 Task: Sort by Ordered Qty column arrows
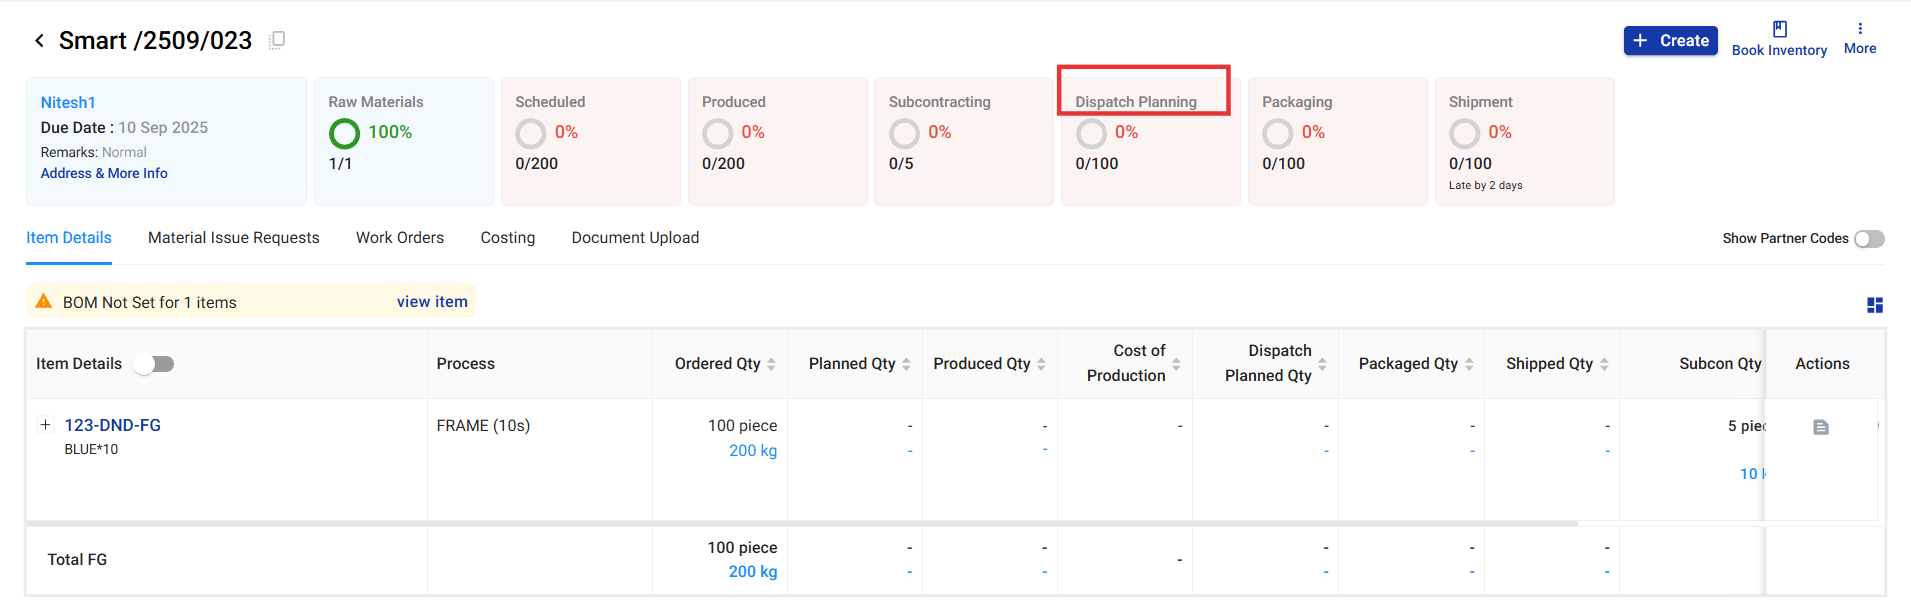[x=771, y=364]
